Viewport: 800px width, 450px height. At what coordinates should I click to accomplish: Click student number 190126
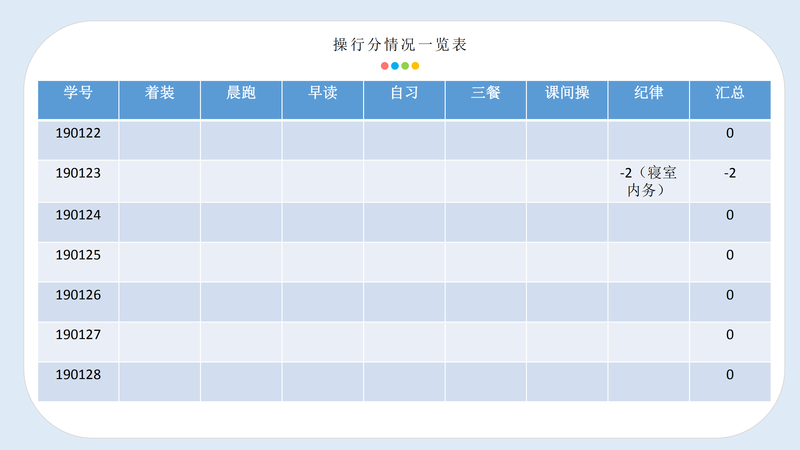point(78,295)
